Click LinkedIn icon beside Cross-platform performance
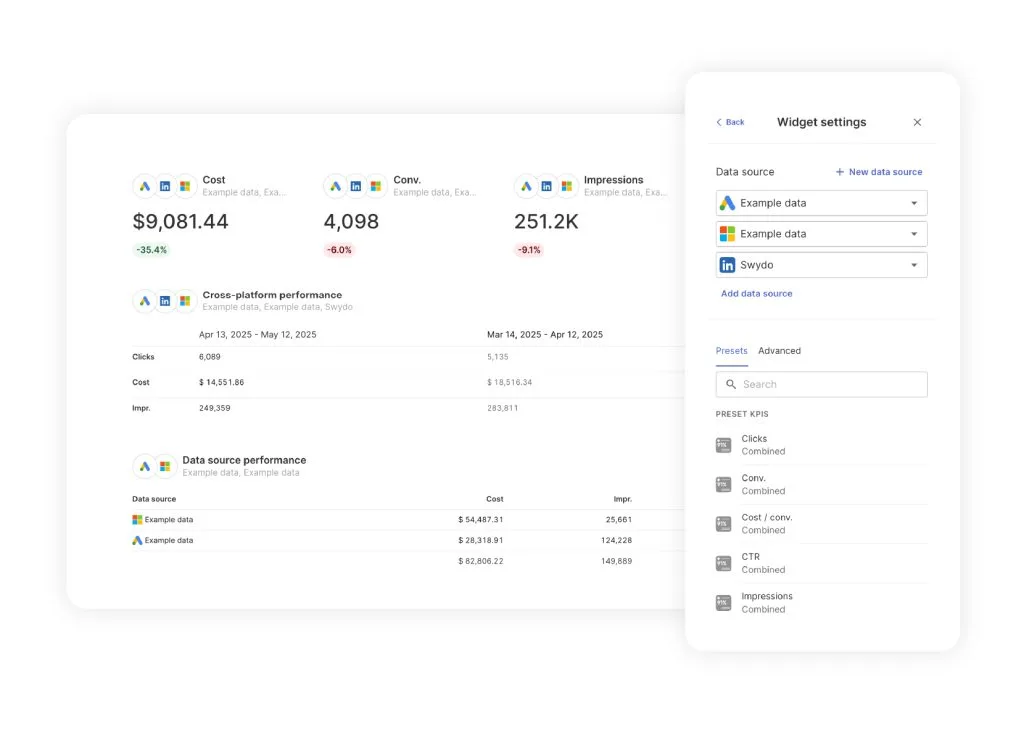The image size is (1024, 738). pyautogui.click(x=165, y=301)
